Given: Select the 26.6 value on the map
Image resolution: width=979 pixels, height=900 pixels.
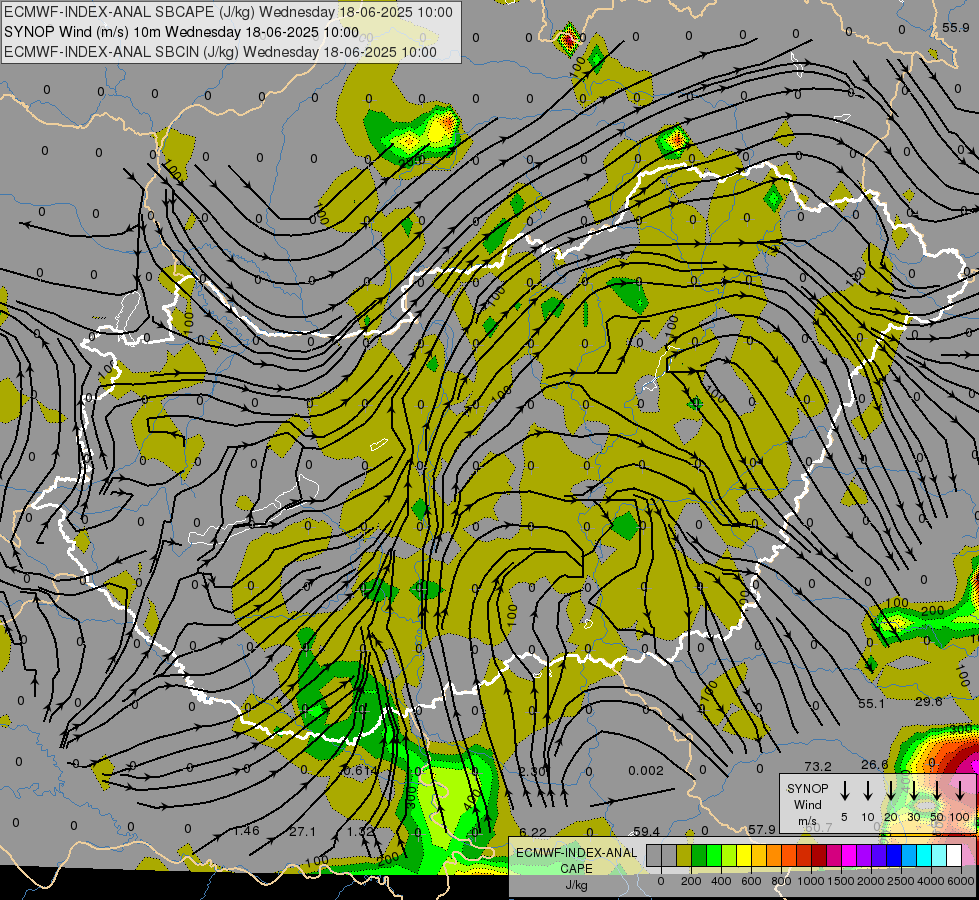Looking at the screenshot, I should coord(875,764).
